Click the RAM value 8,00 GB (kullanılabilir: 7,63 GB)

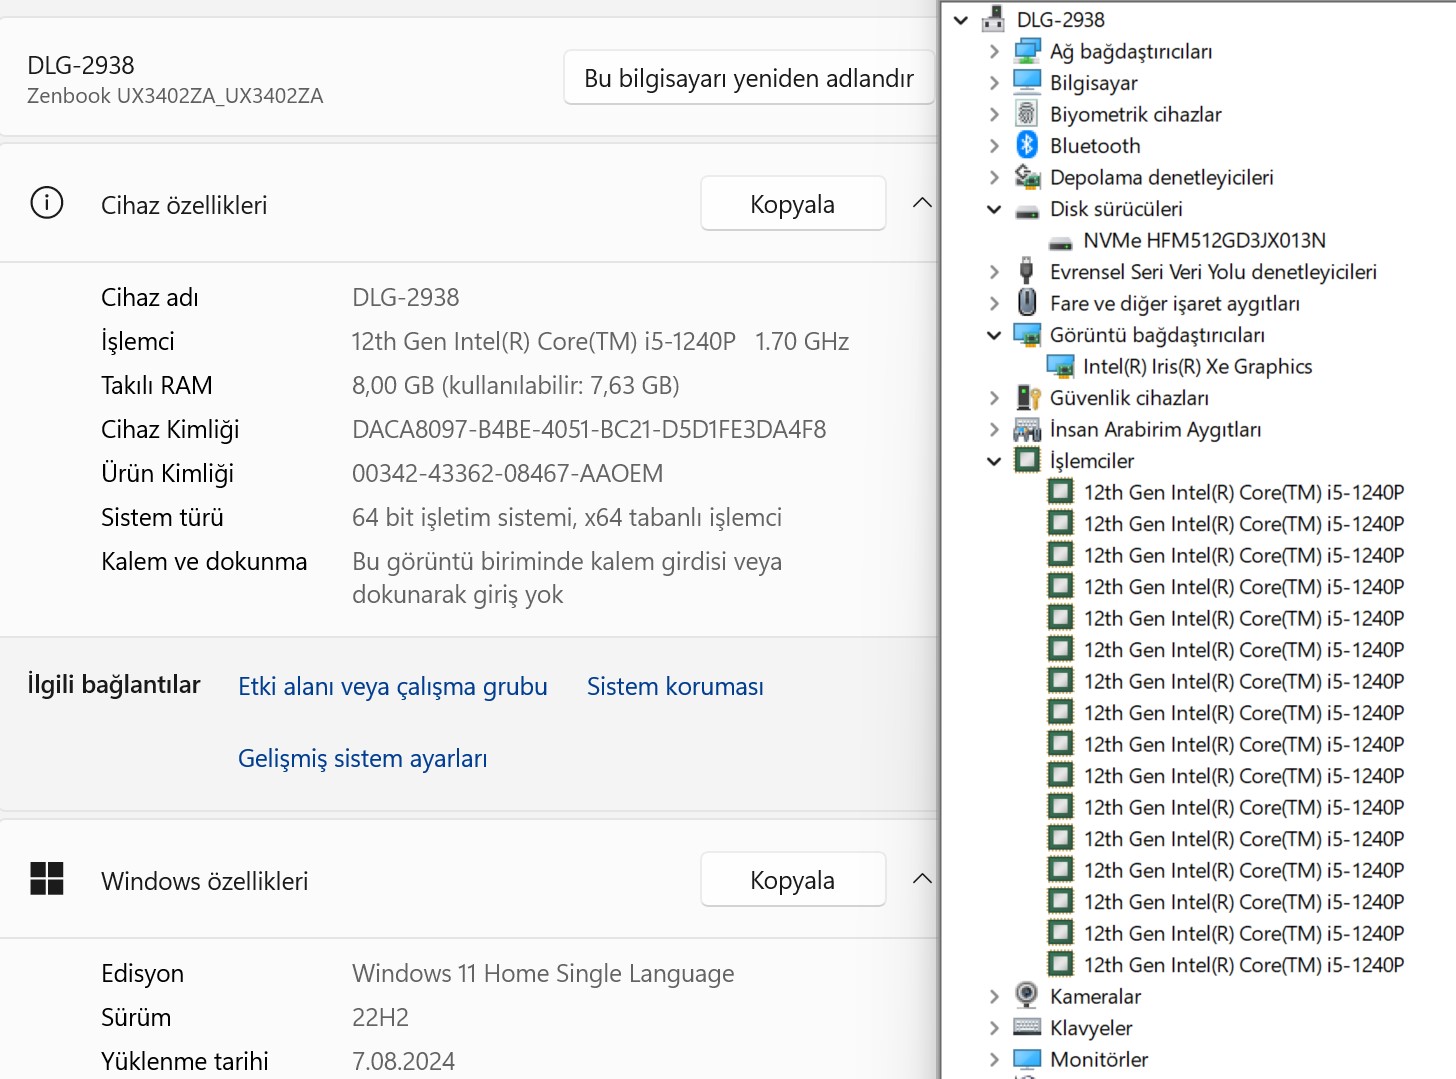[516, 386]
